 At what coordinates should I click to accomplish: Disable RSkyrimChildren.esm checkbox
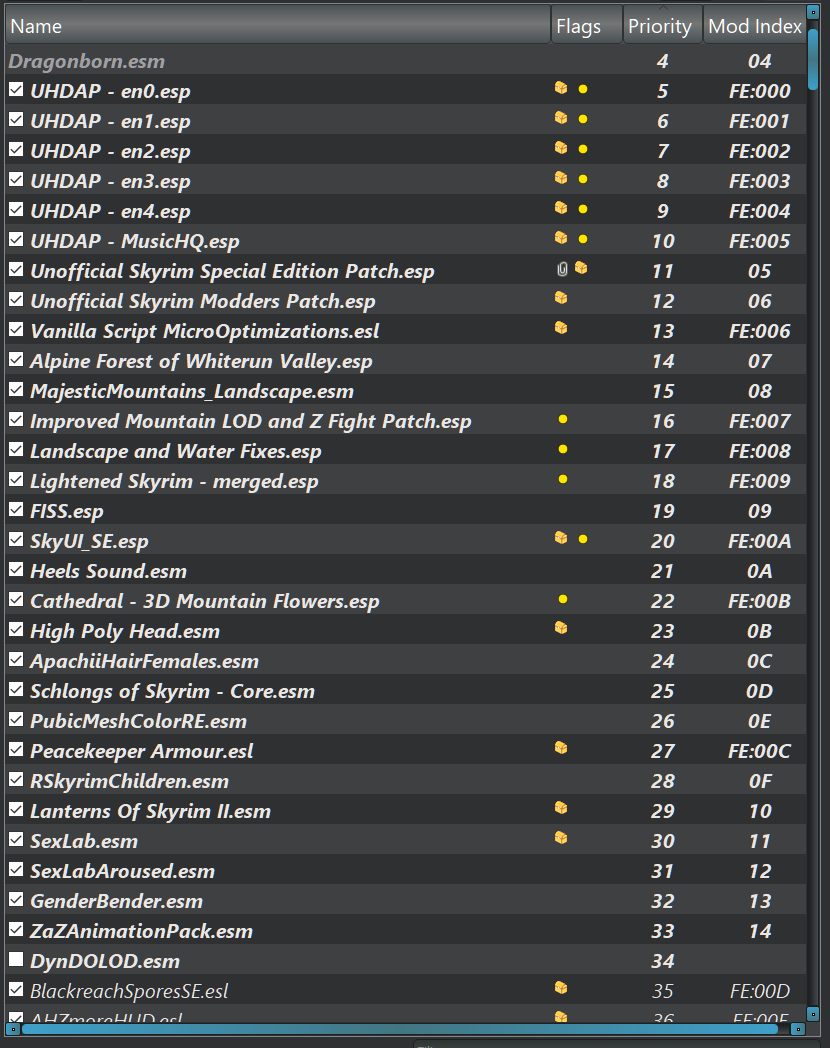16,780
